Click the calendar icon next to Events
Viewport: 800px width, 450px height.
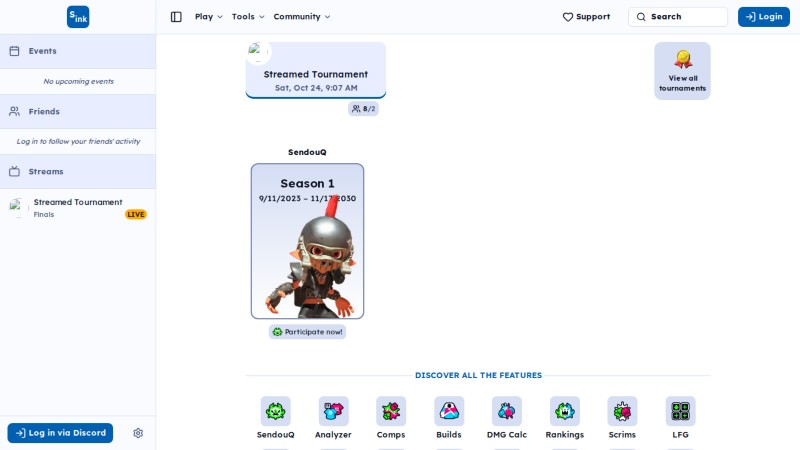coord(14,51)
